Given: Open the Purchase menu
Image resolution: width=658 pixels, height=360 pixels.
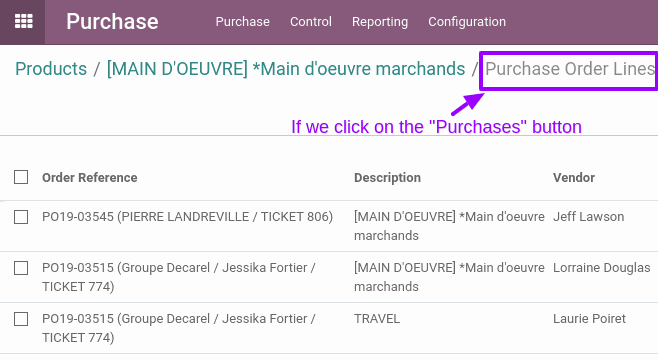Looking at the screenshot, I should [243, 21].
